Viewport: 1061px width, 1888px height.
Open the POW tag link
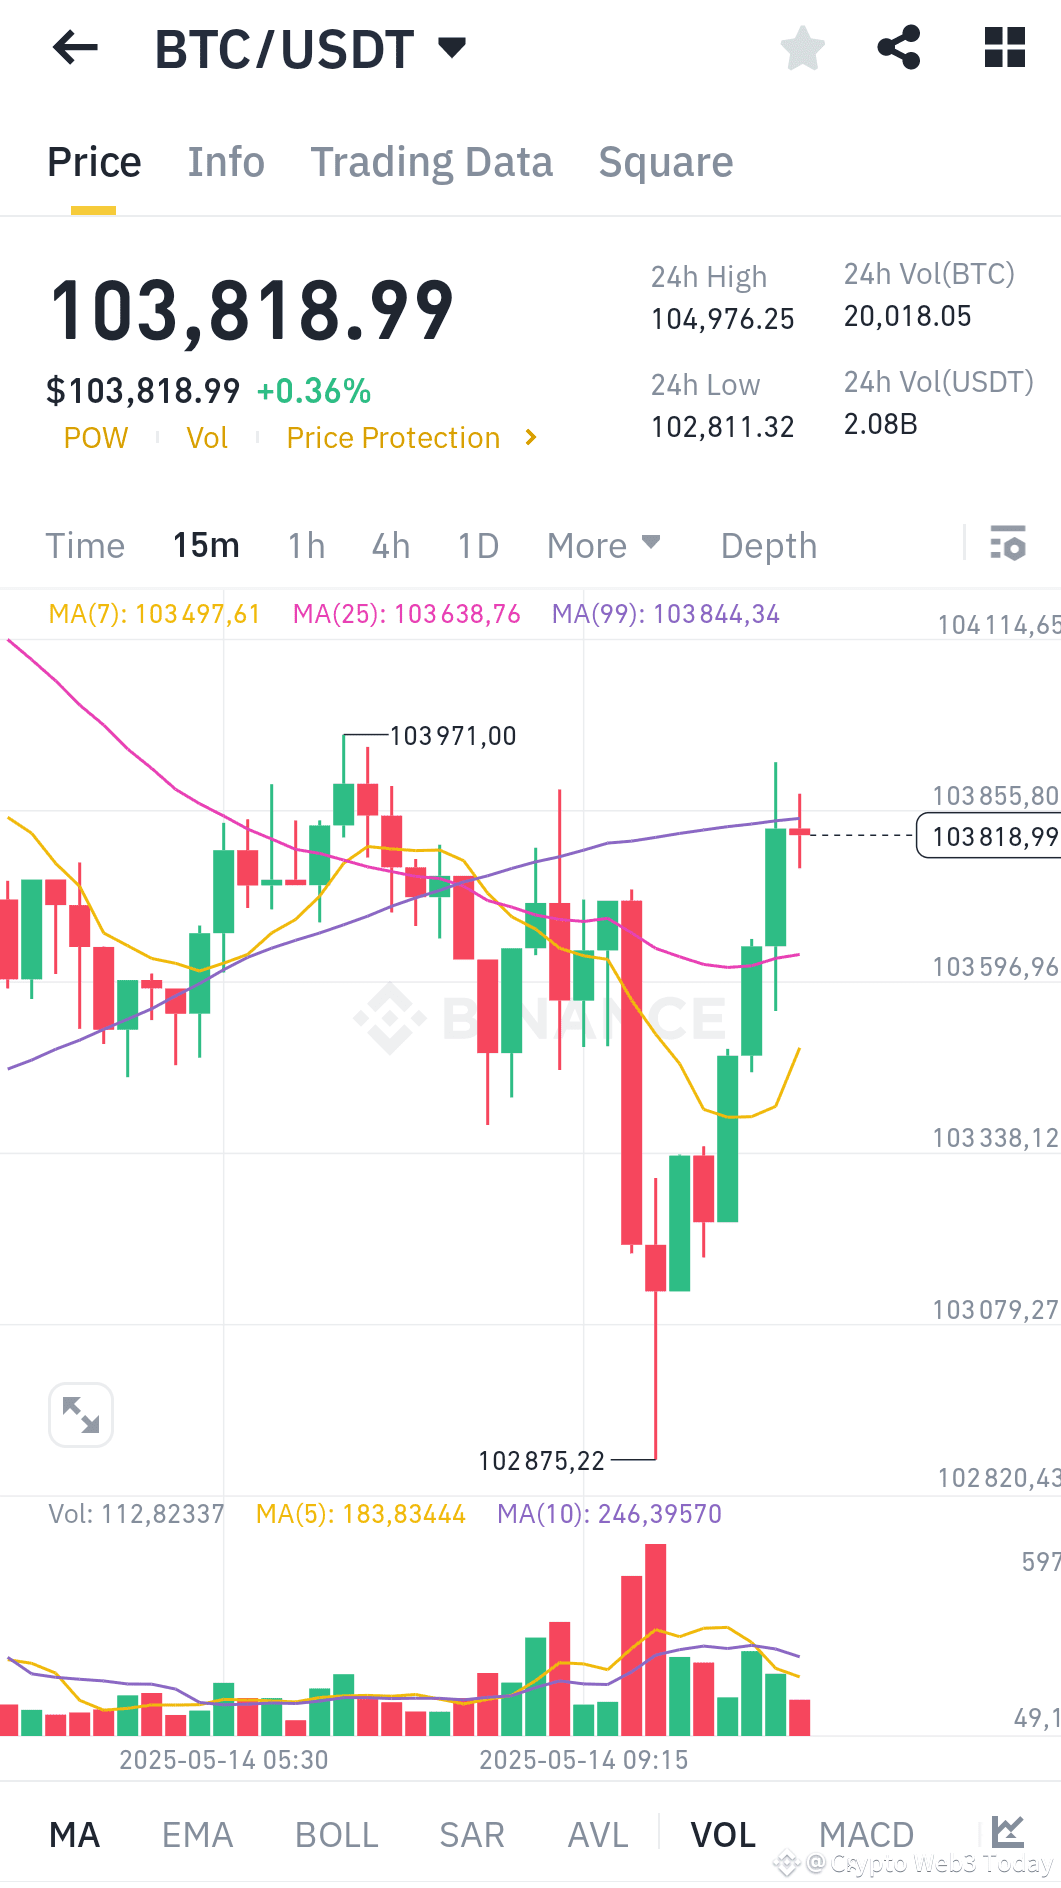point(95,437)
